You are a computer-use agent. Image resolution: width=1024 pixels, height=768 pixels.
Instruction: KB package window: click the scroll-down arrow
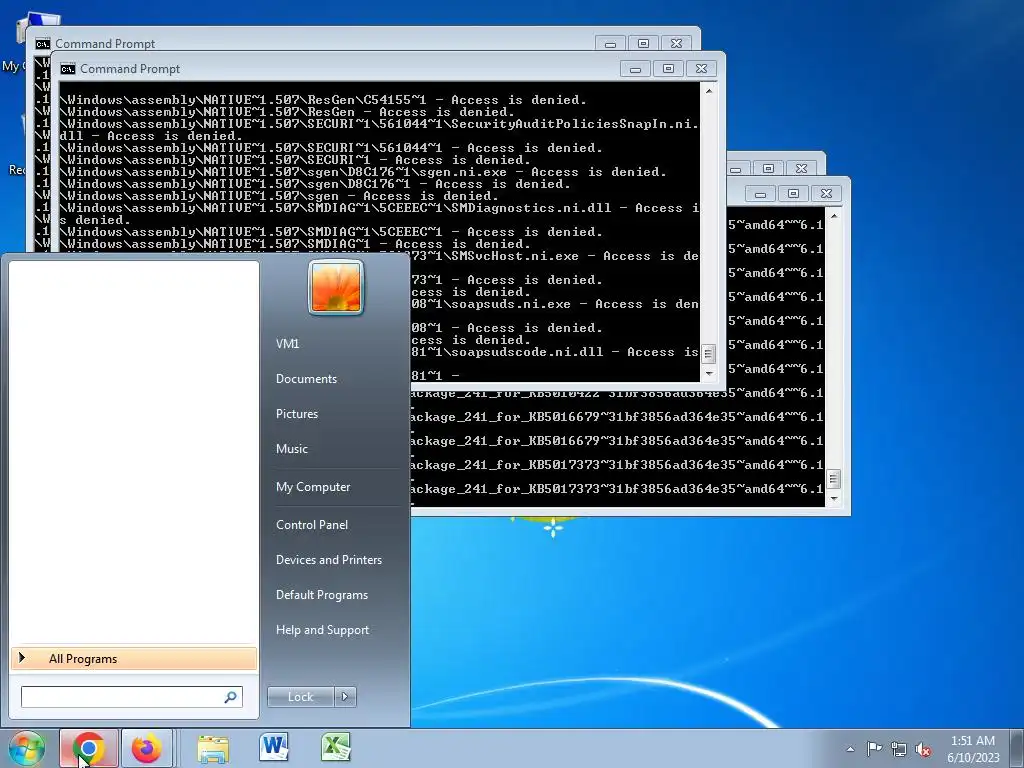tap(834, 499)
